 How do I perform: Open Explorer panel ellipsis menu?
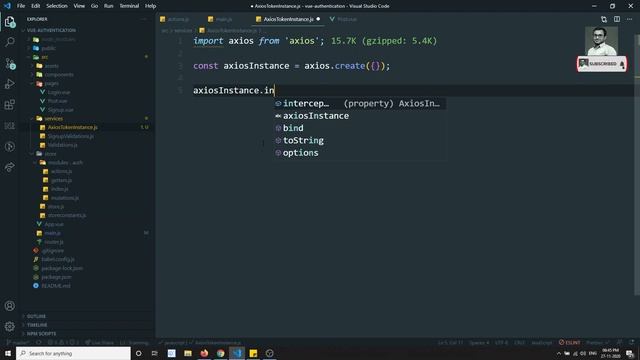144,19
